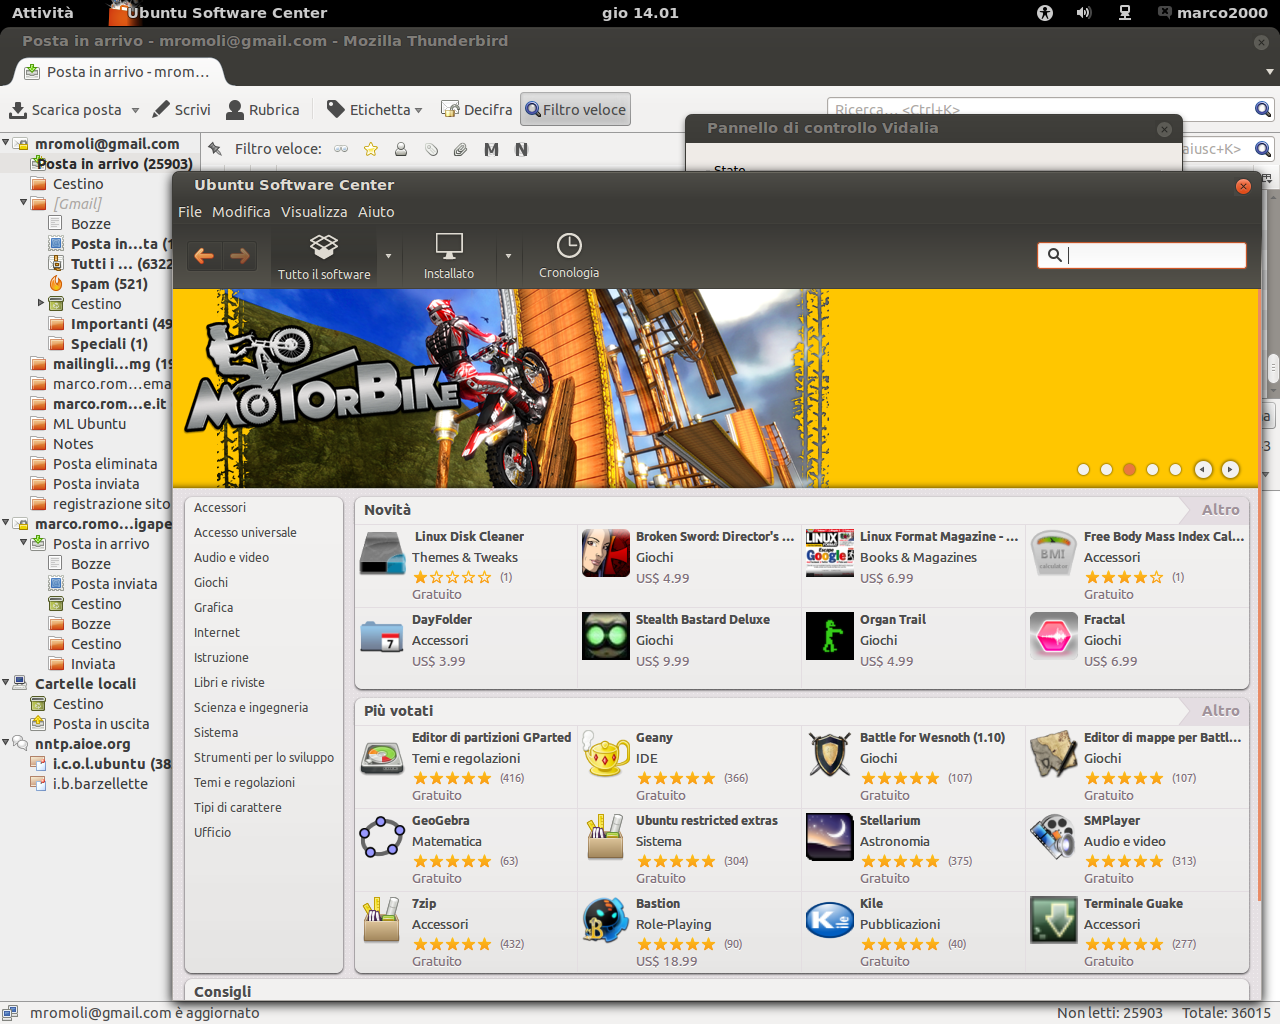Open the sound volume indicator in top bar
Viewport: 1280px width, 1024px height.
tap(1084, 12)
